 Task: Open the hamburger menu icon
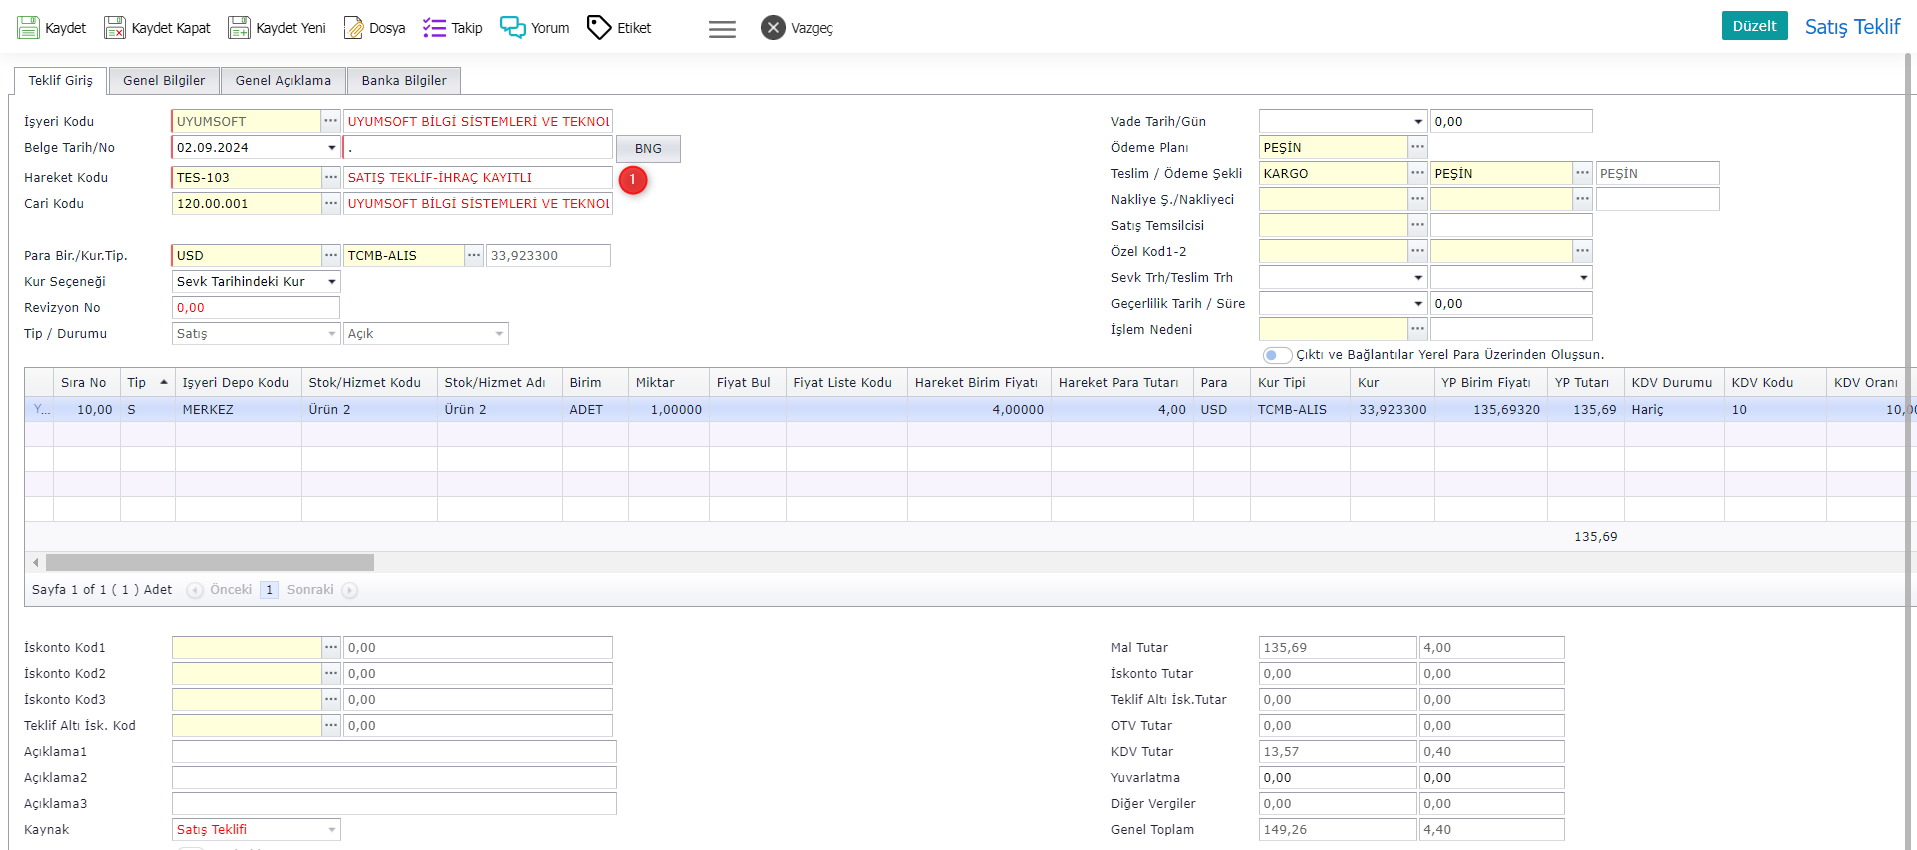(x=722, y=29)
